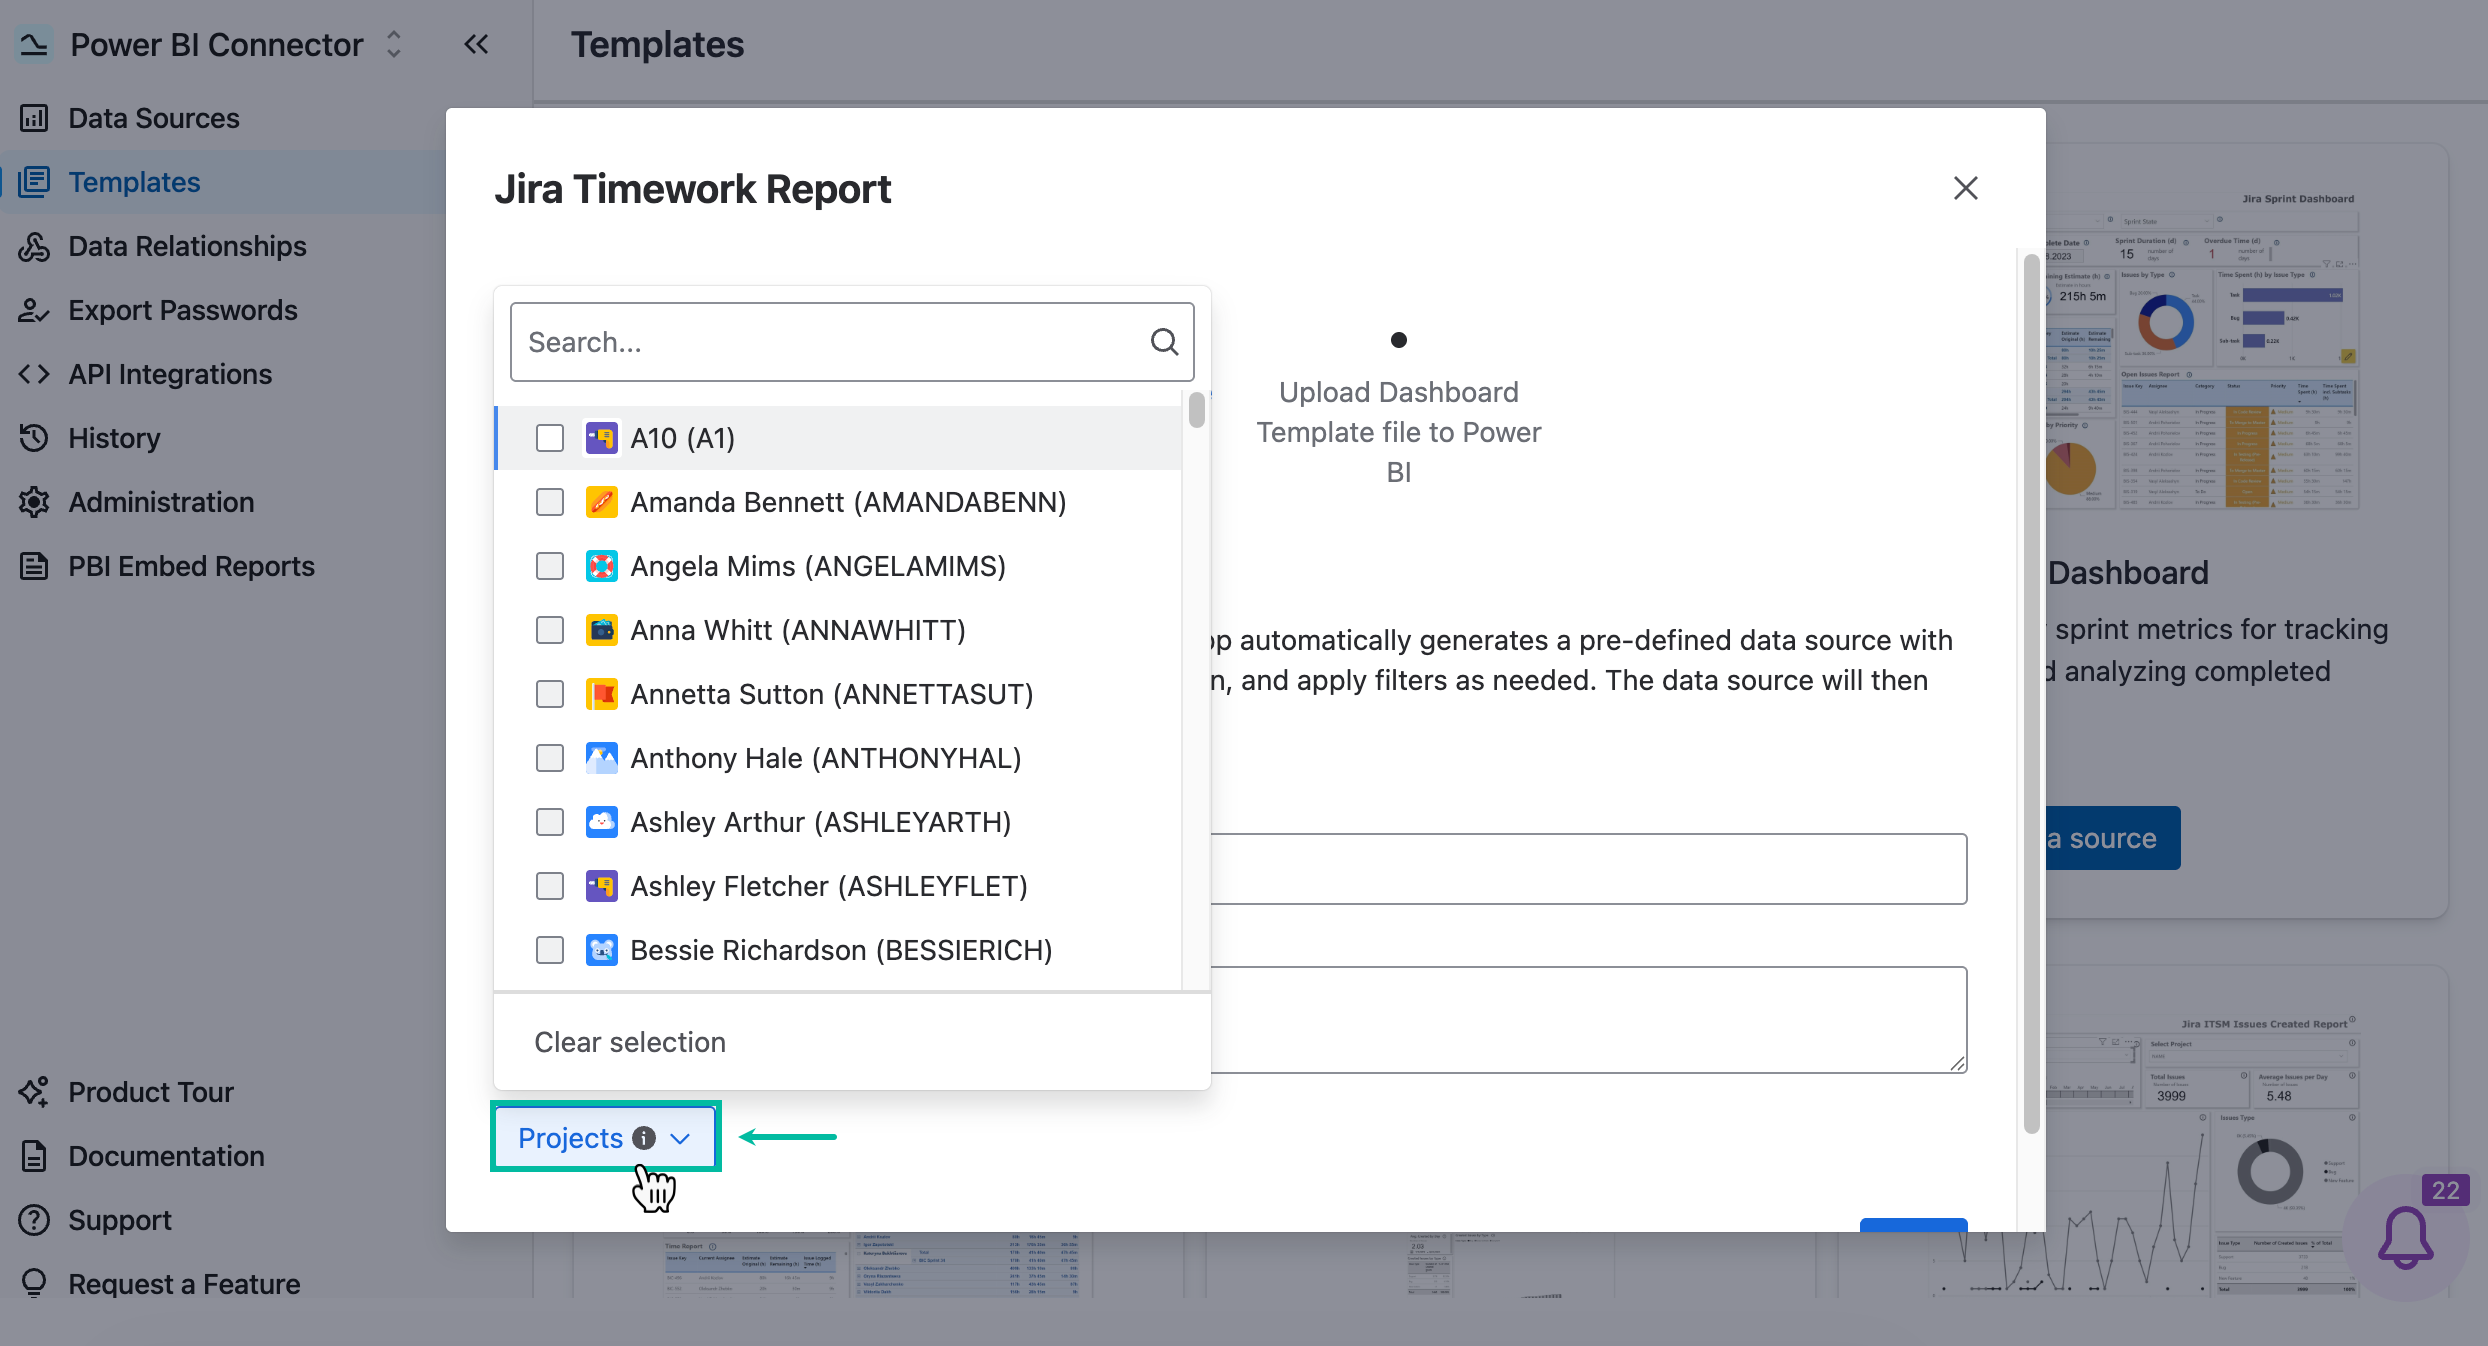Screen dimensions: 2488x1346
Task: Check the Ashley Fletcher project checkbox
Action: [550, 886]
